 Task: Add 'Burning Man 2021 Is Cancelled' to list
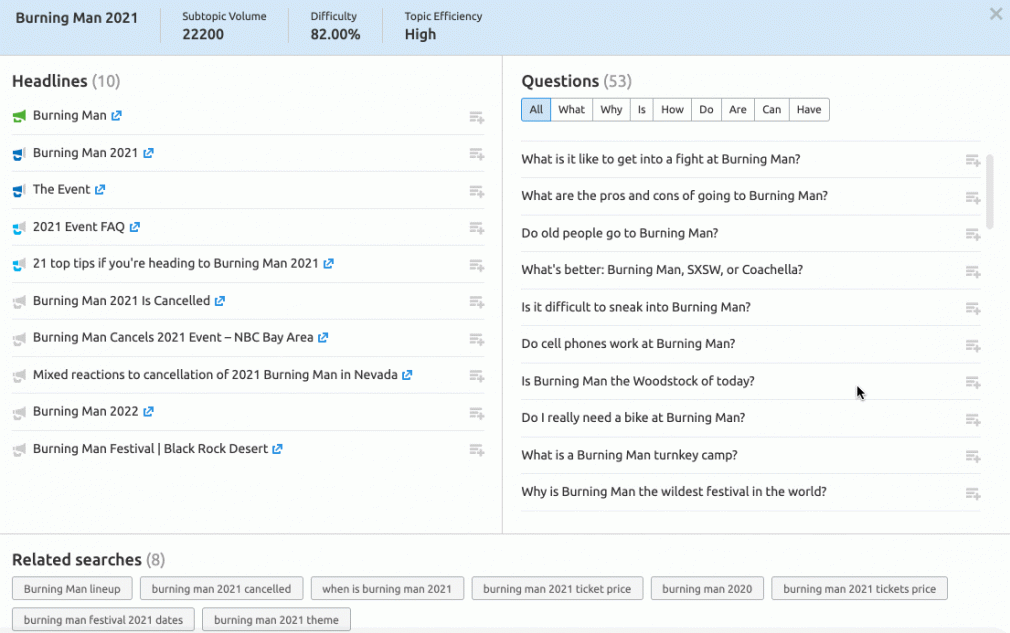pos(477,303)
